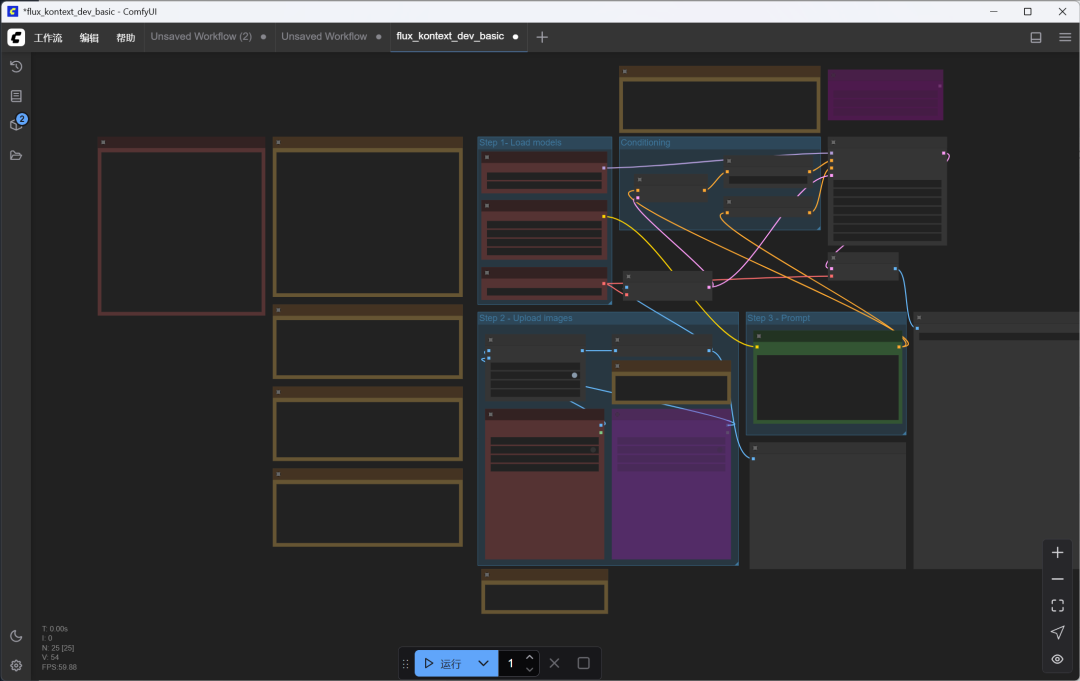Click the ComfyUI app icon in the title bar
The image size is (1080, 681).
[x=12, y=12]
